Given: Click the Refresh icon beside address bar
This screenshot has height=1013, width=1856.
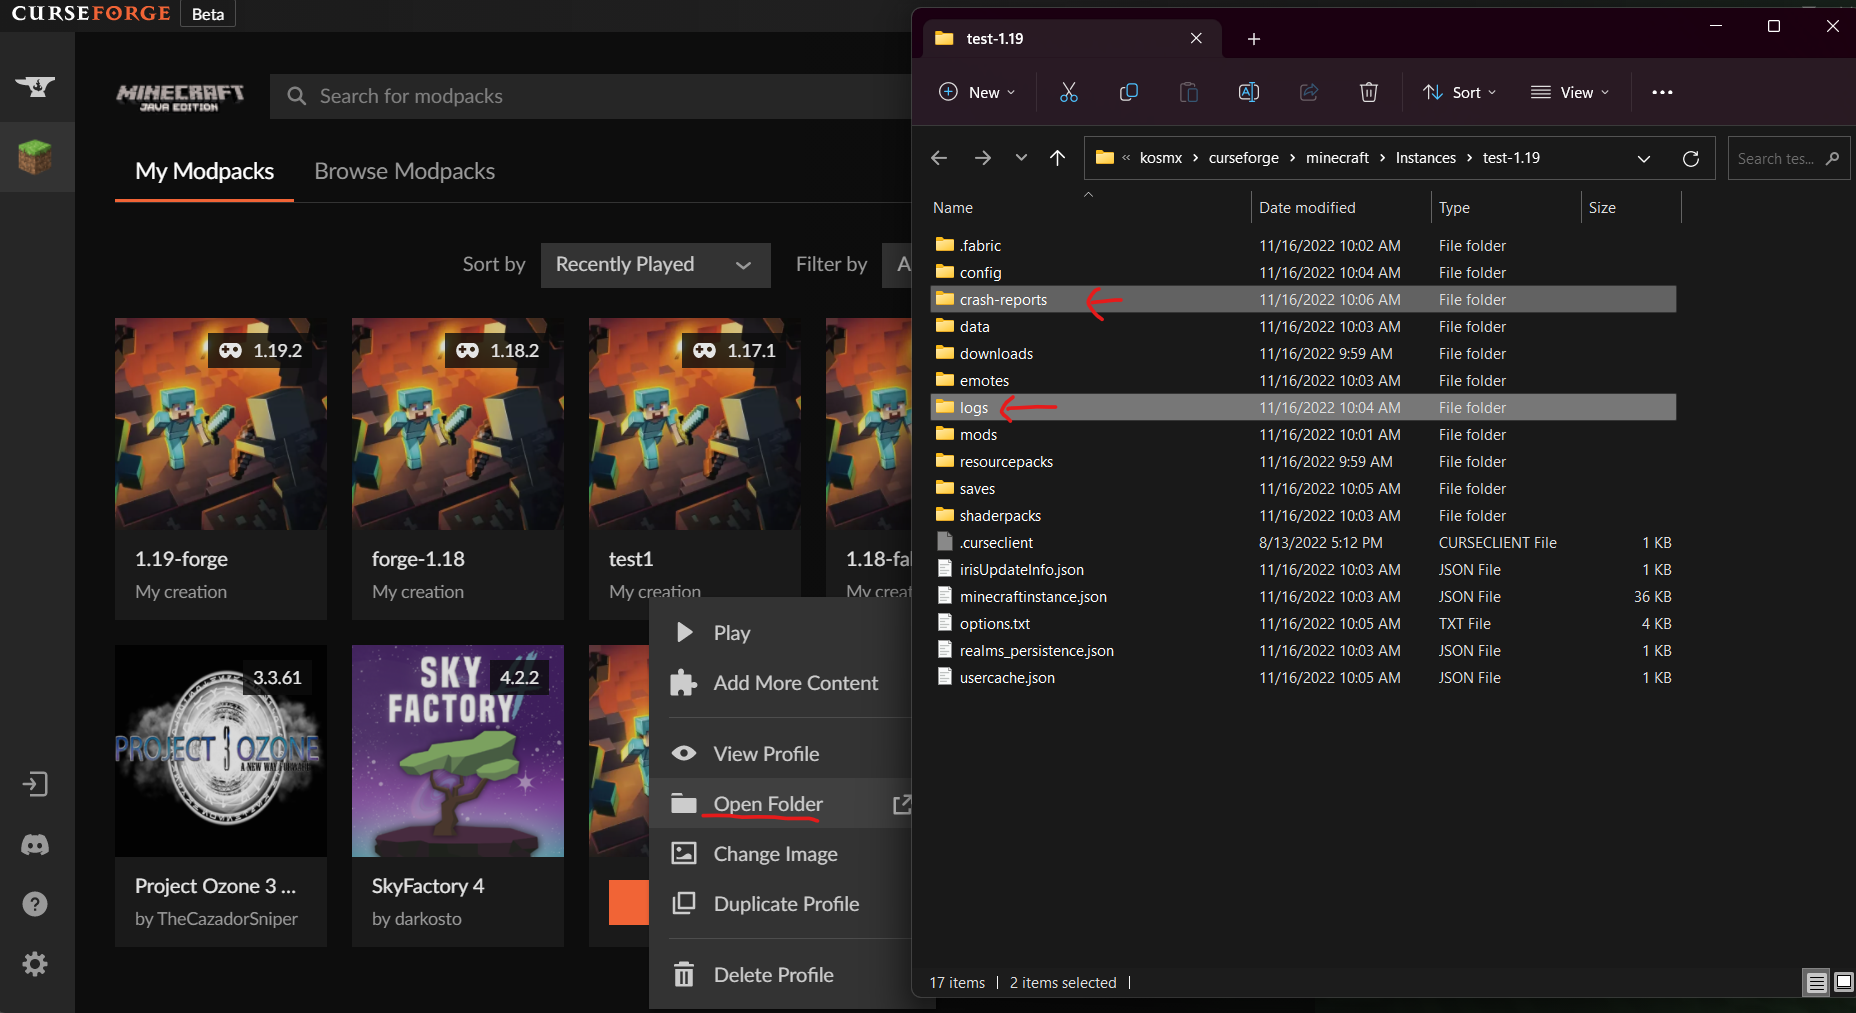Looking at the screenshot, I should (x=1690, y=158).
